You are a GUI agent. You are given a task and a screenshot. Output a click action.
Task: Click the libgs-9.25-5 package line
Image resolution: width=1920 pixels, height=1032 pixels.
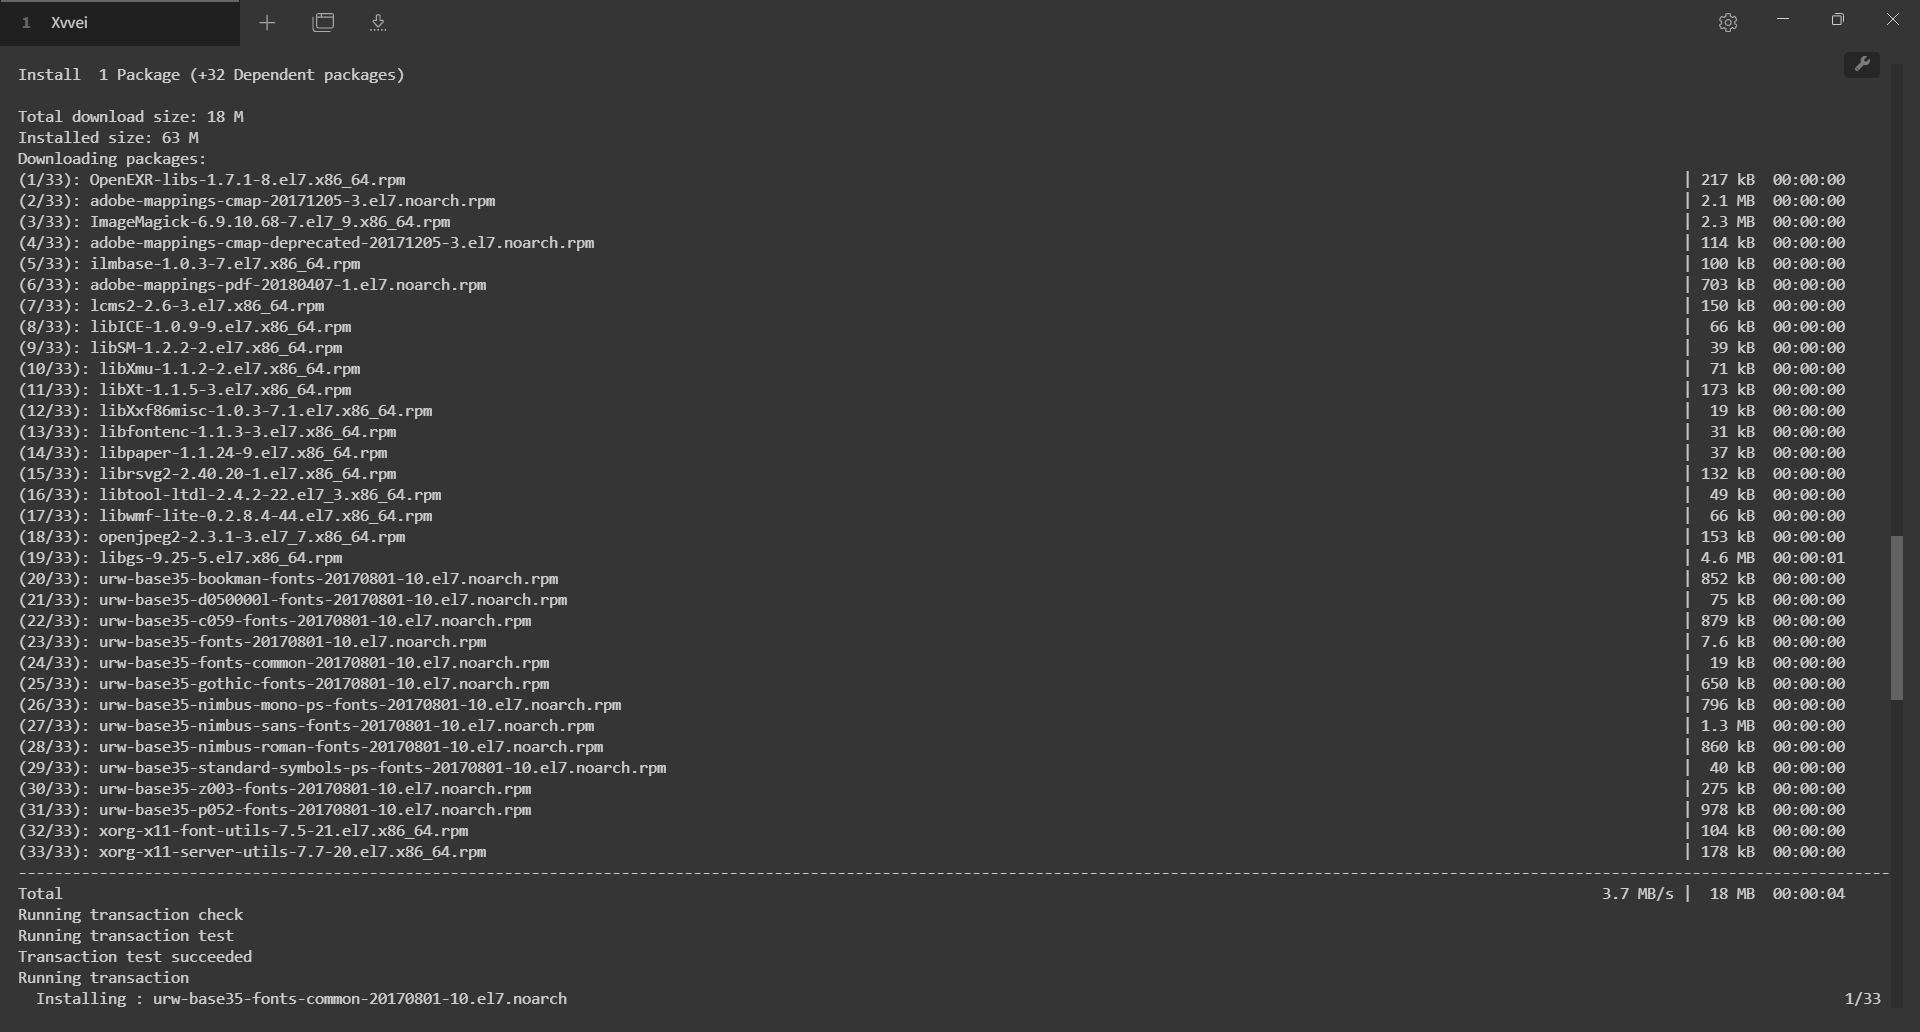click(x=220, y=558)
